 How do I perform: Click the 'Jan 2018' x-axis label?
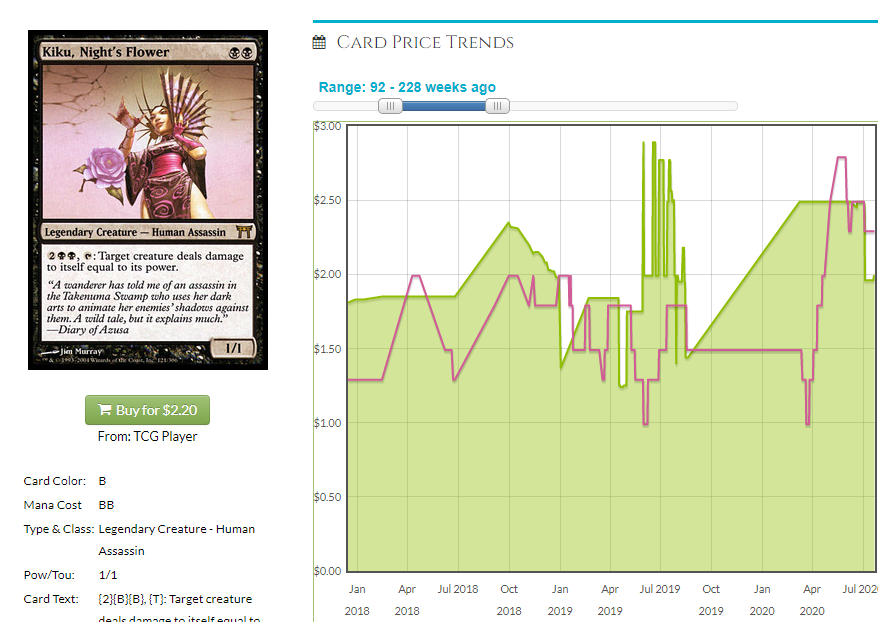[357, 600]
